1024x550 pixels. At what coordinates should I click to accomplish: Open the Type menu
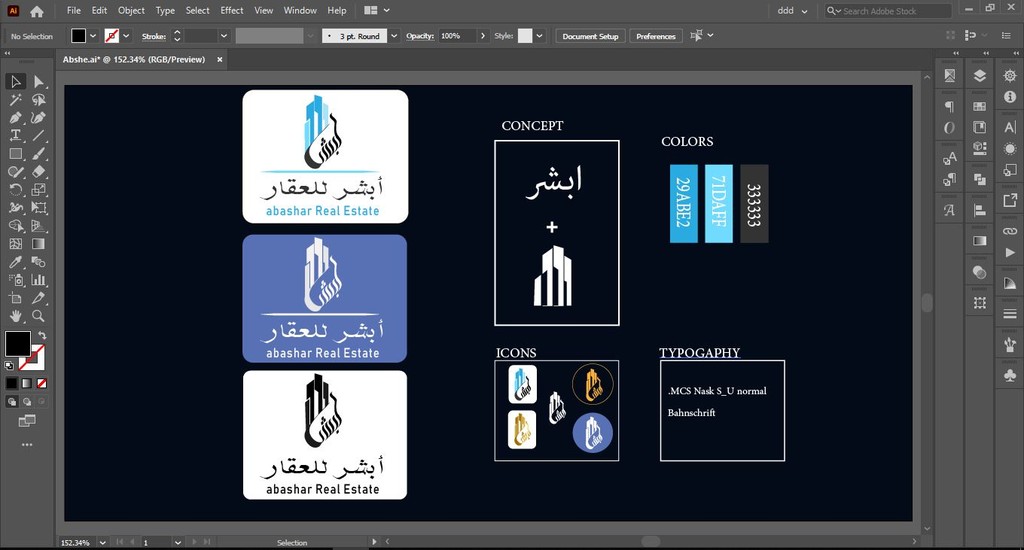click(x=165, y=10)
